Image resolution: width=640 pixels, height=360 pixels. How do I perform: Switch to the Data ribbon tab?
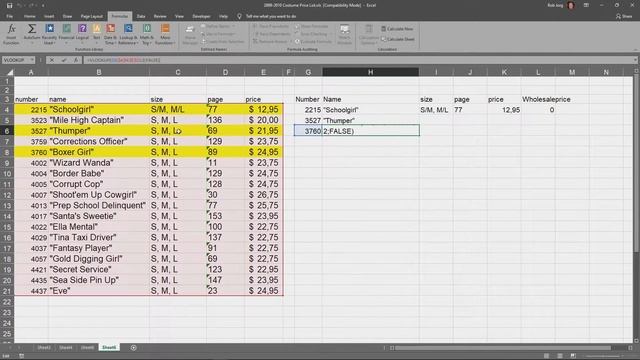point(141,16)
